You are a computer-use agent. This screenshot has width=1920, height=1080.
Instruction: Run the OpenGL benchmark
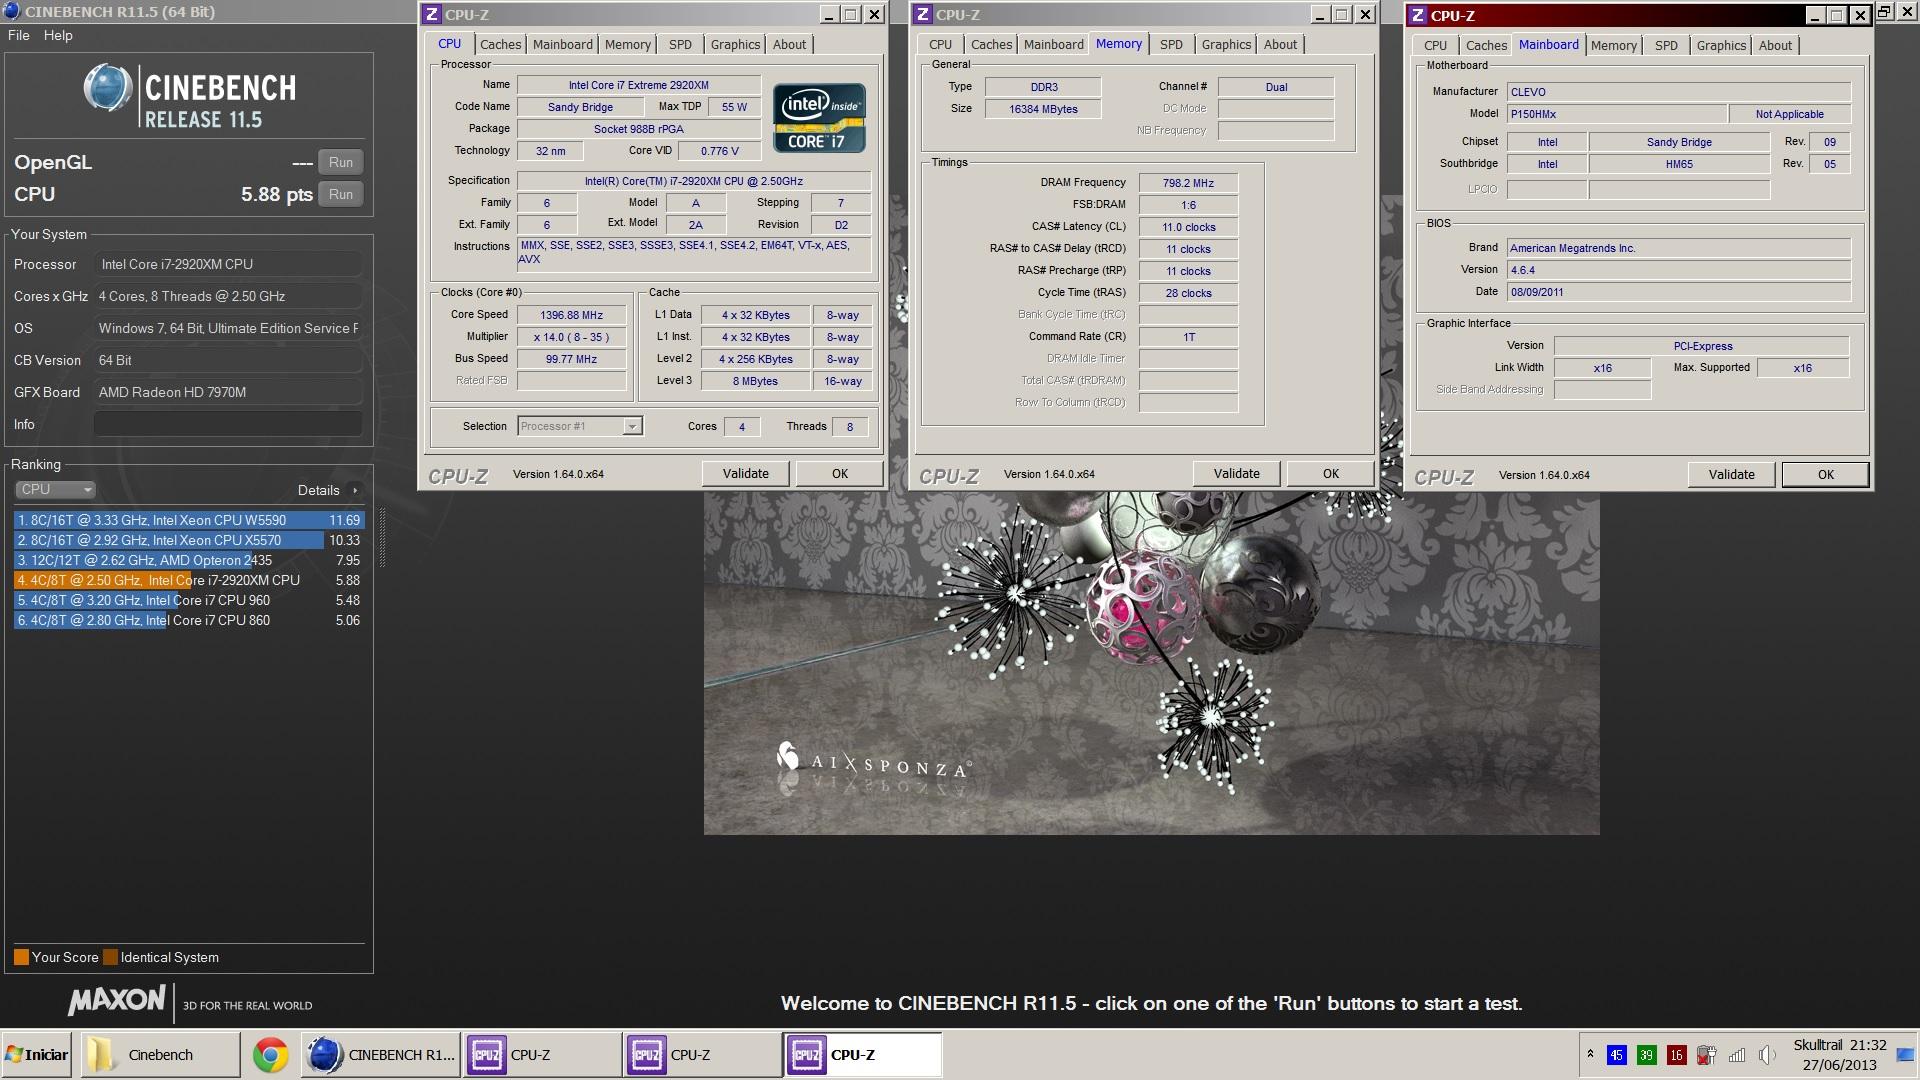point(341,162)
